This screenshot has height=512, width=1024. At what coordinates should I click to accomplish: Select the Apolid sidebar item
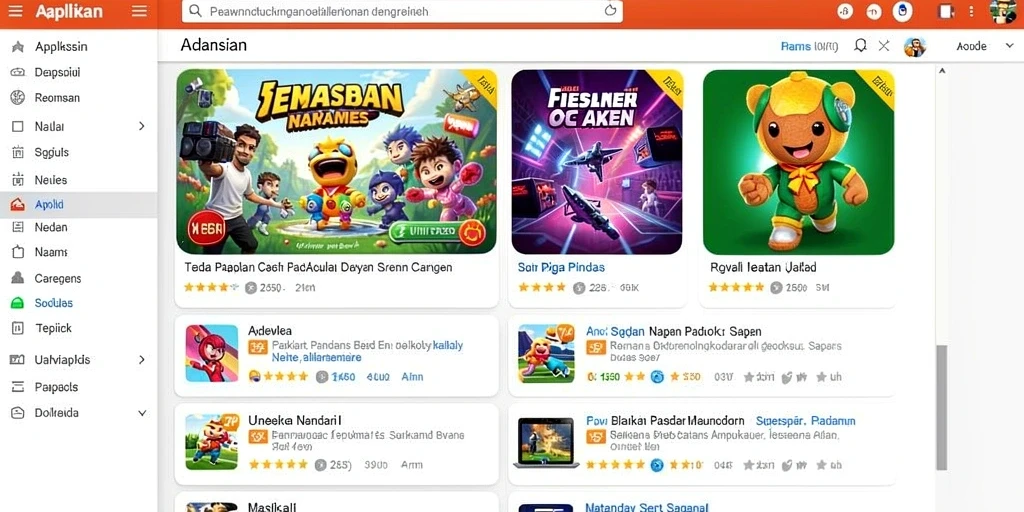[x=78, y=204]
